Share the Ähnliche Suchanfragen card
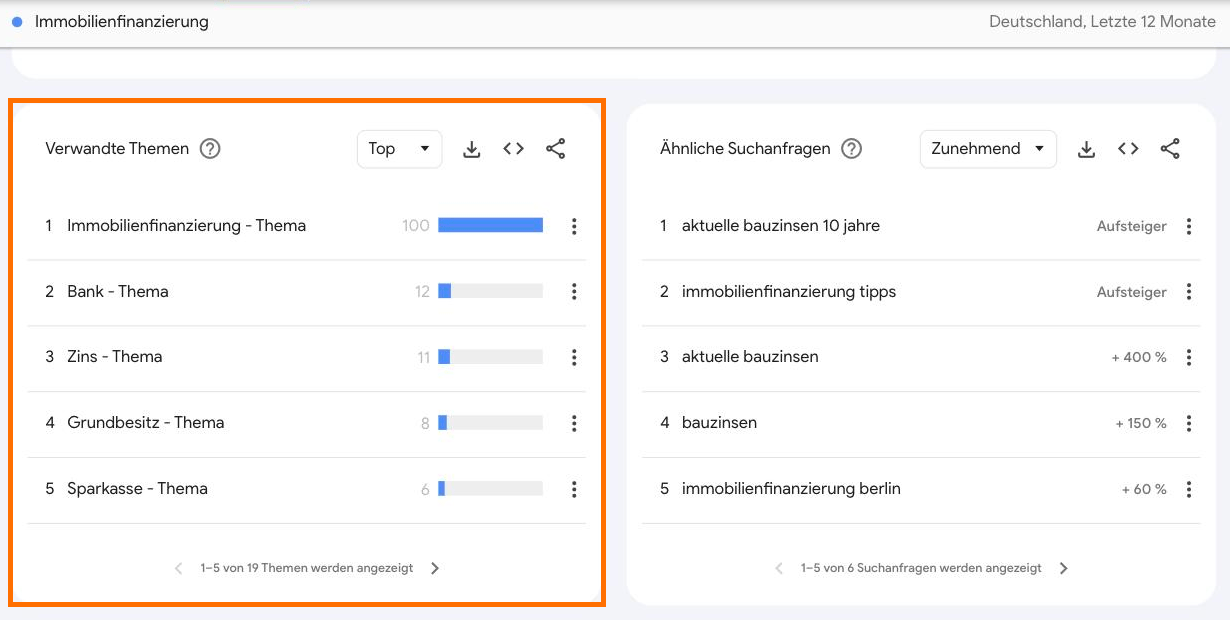This screenshot has height=620, width=1230. [1171, 149]
